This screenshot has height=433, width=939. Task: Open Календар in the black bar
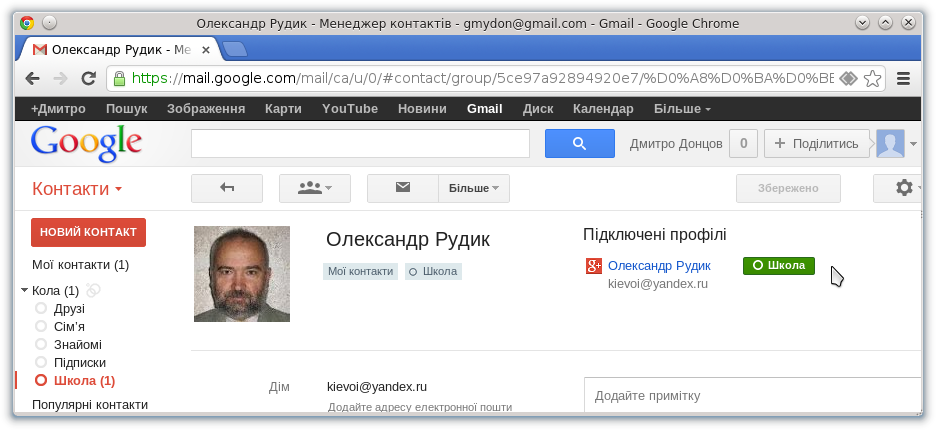coord(603,109)
